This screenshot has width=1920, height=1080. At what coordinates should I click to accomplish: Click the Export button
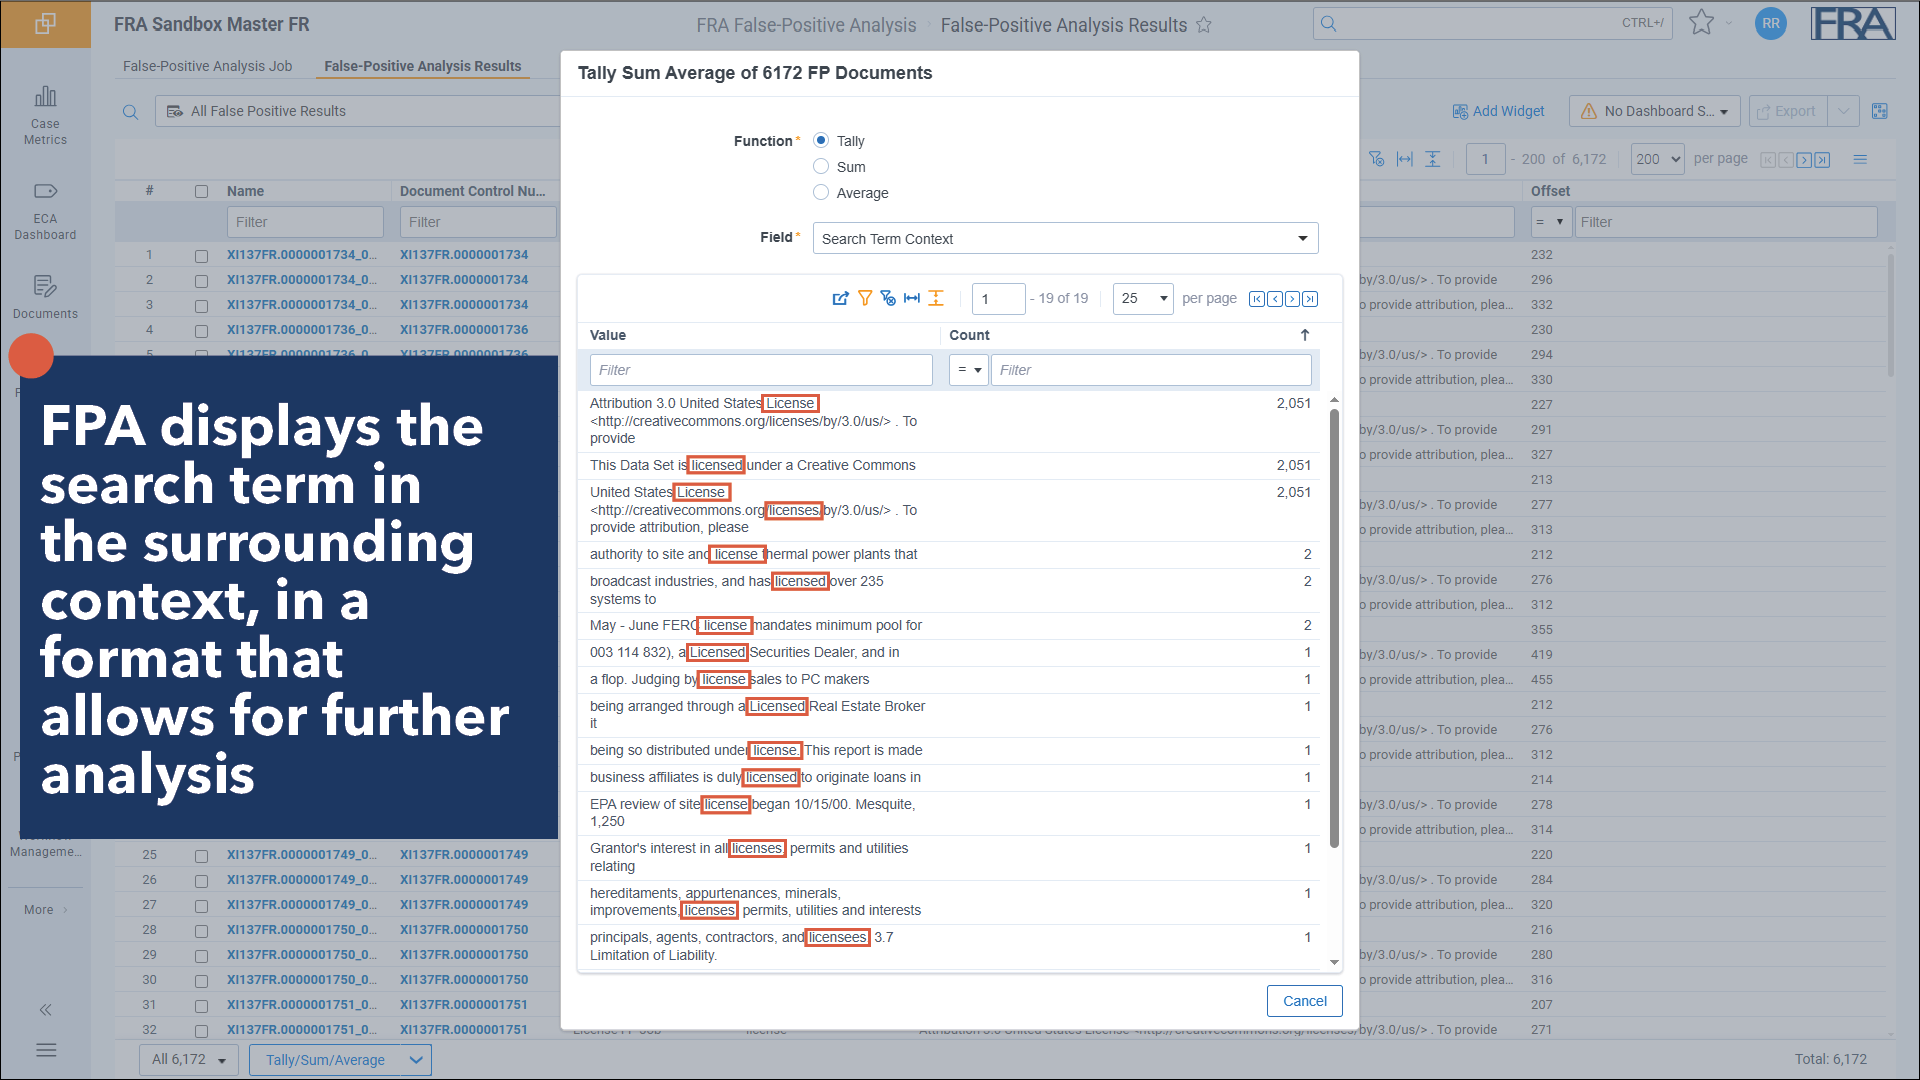tap(1787, 111)
